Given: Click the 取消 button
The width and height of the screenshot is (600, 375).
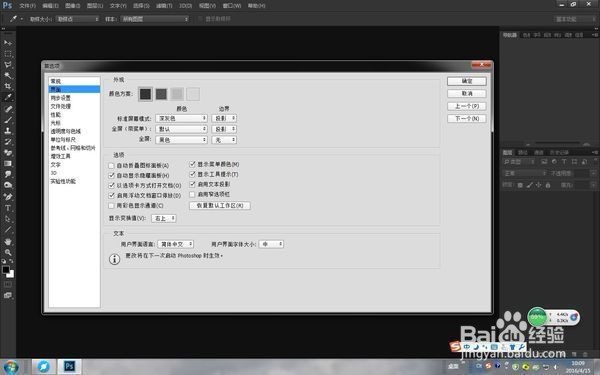Looking at the screenshot, I should point(467,93).
